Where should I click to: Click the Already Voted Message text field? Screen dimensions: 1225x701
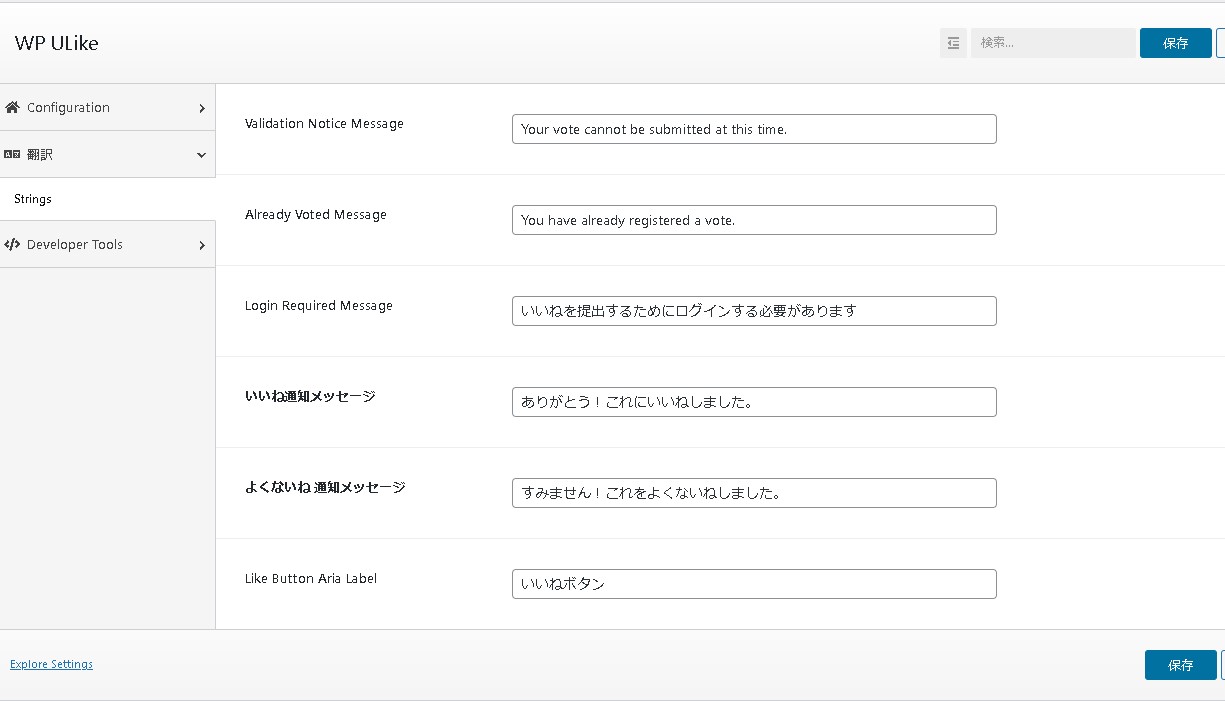(754, 220)
